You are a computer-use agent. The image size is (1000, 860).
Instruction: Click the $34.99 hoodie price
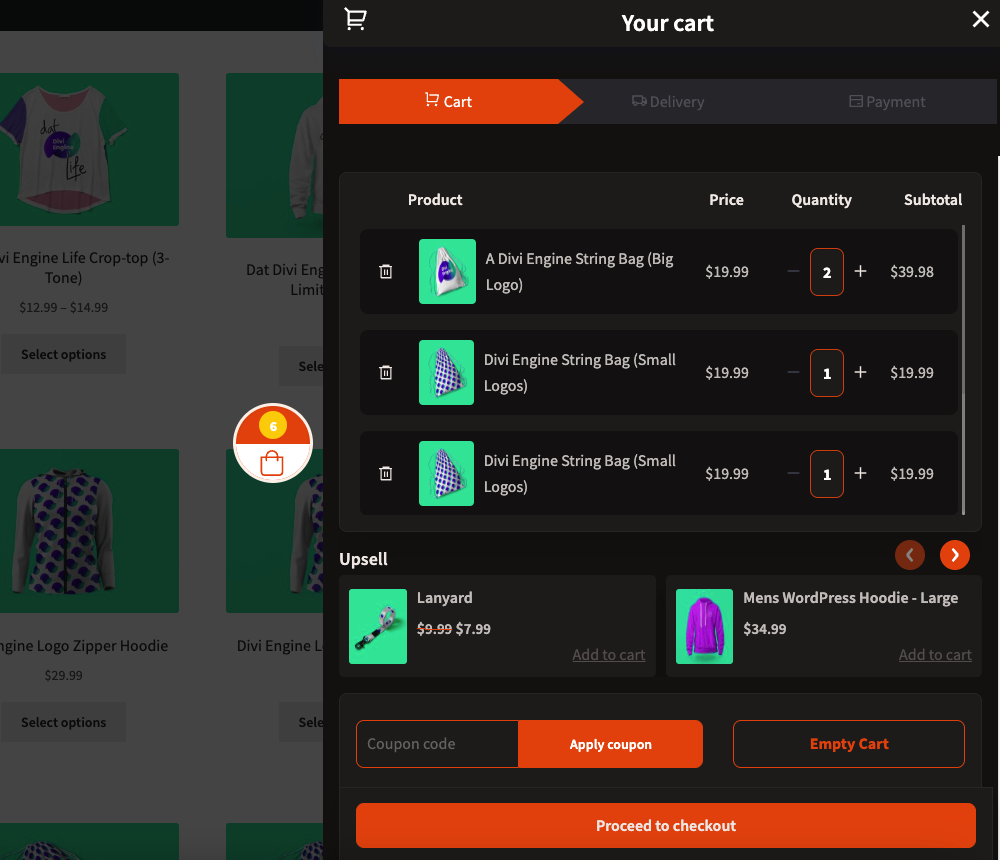click(765, 629)
